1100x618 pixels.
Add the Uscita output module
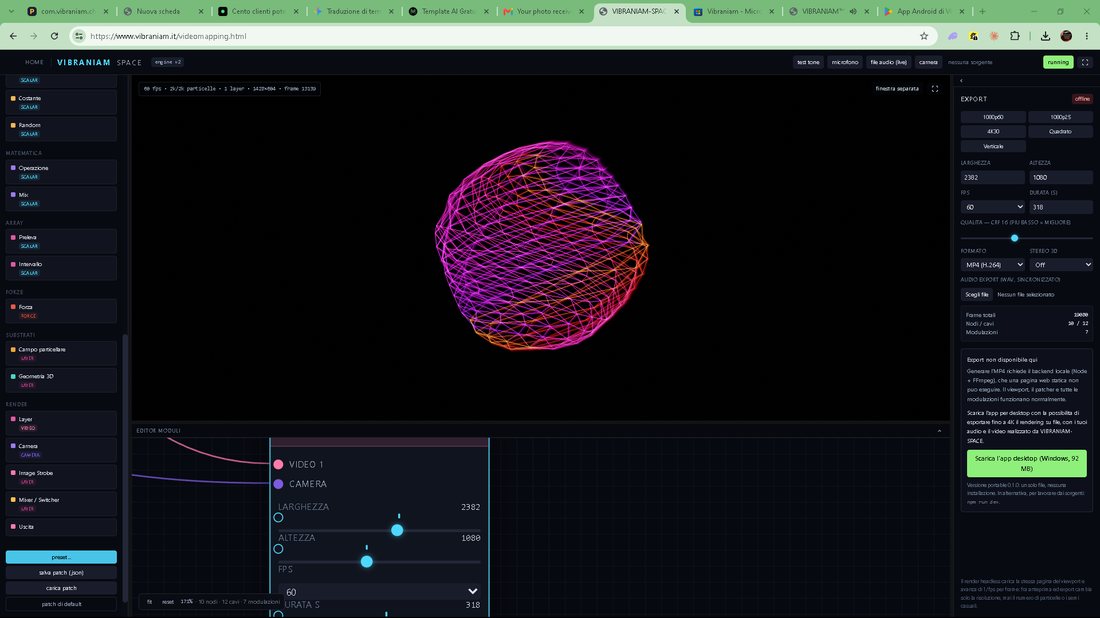[x=61, y=527]
